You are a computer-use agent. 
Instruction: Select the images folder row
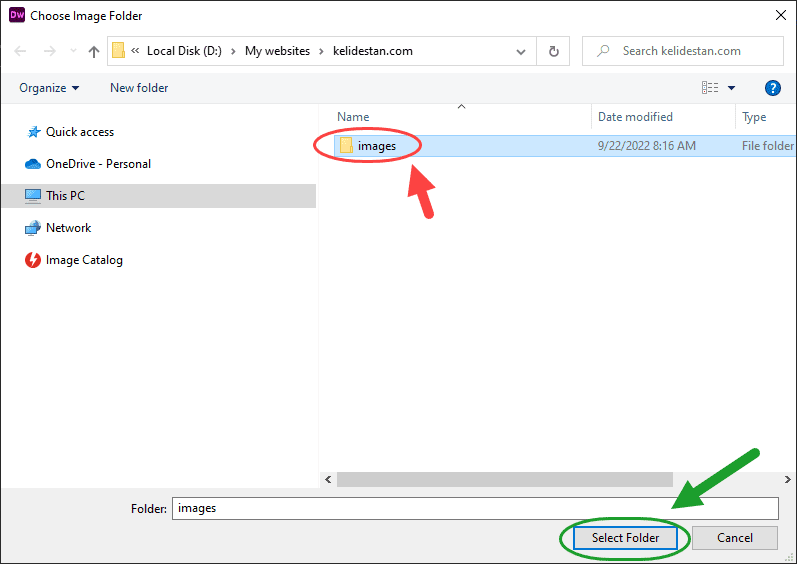tap(565, 146)
